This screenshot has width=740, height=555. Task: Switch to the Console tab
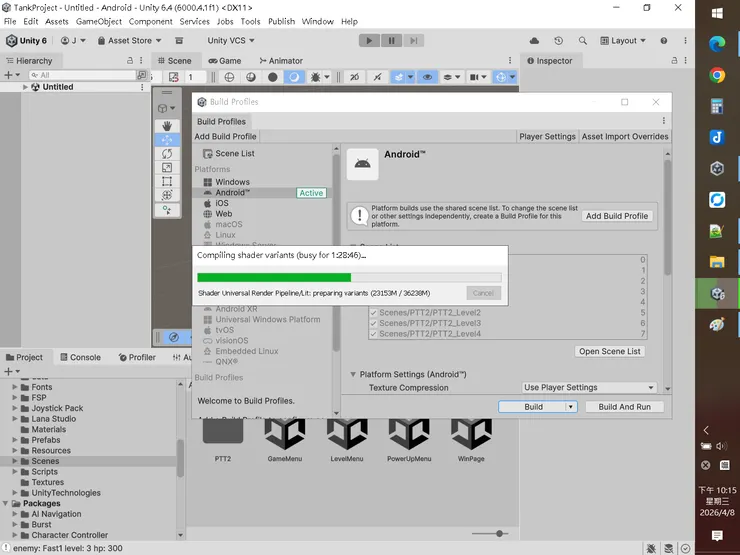[x=81, y=357]
